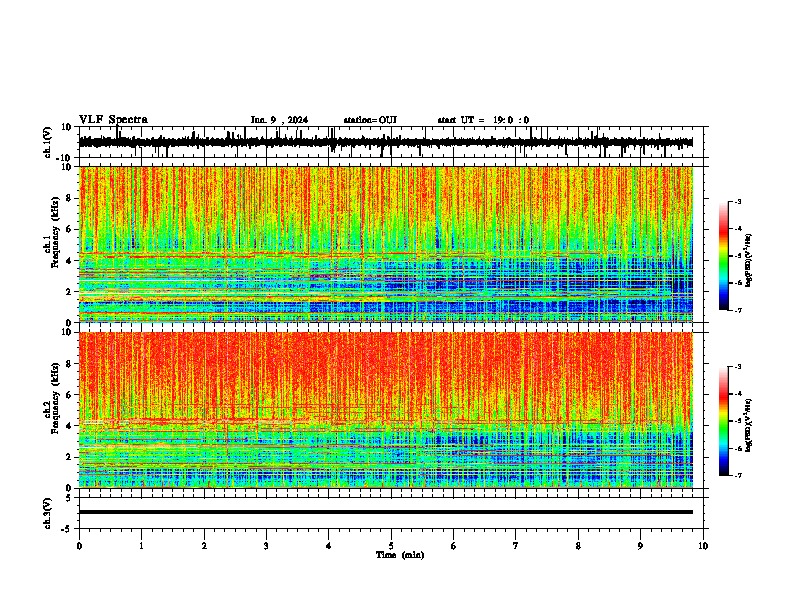Click inside the ch.1 spectrogram panel

pos(386,244)
